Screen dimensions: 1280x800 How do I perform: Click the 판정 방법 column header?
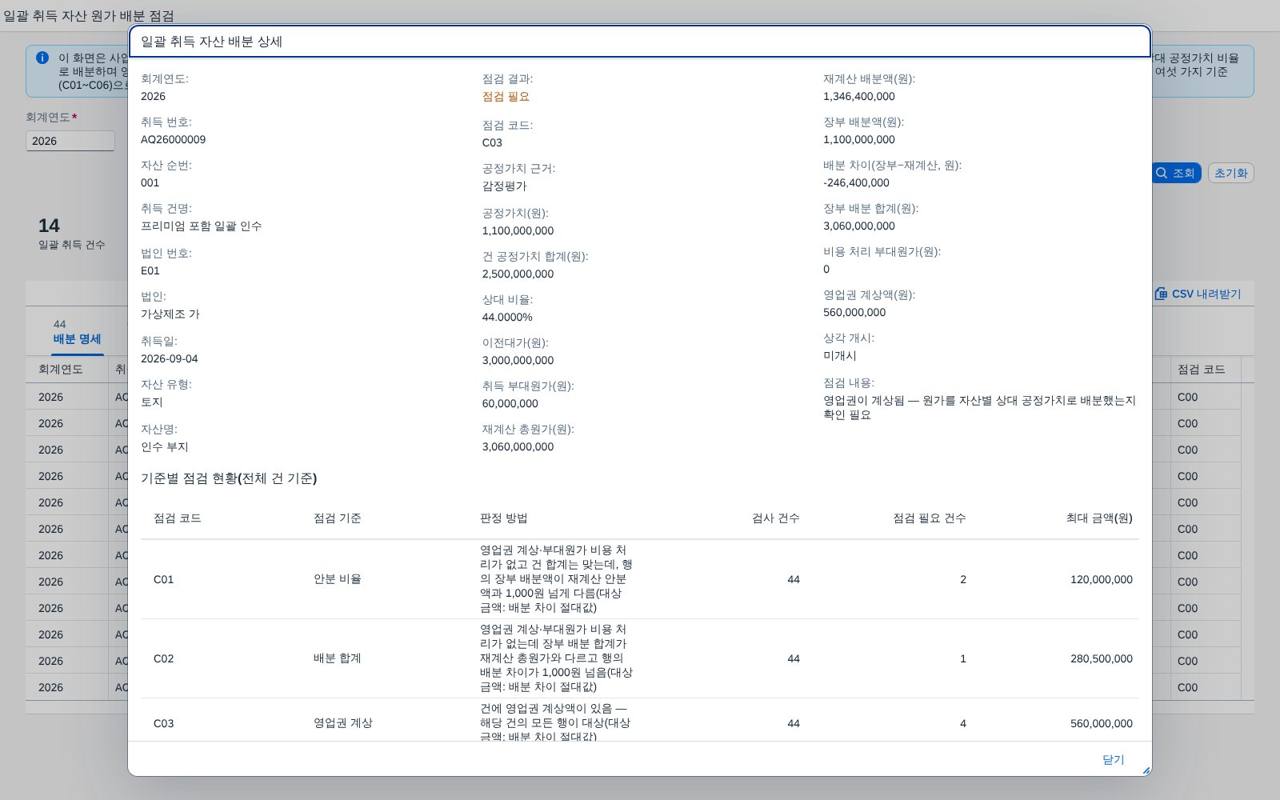(504, 518)
